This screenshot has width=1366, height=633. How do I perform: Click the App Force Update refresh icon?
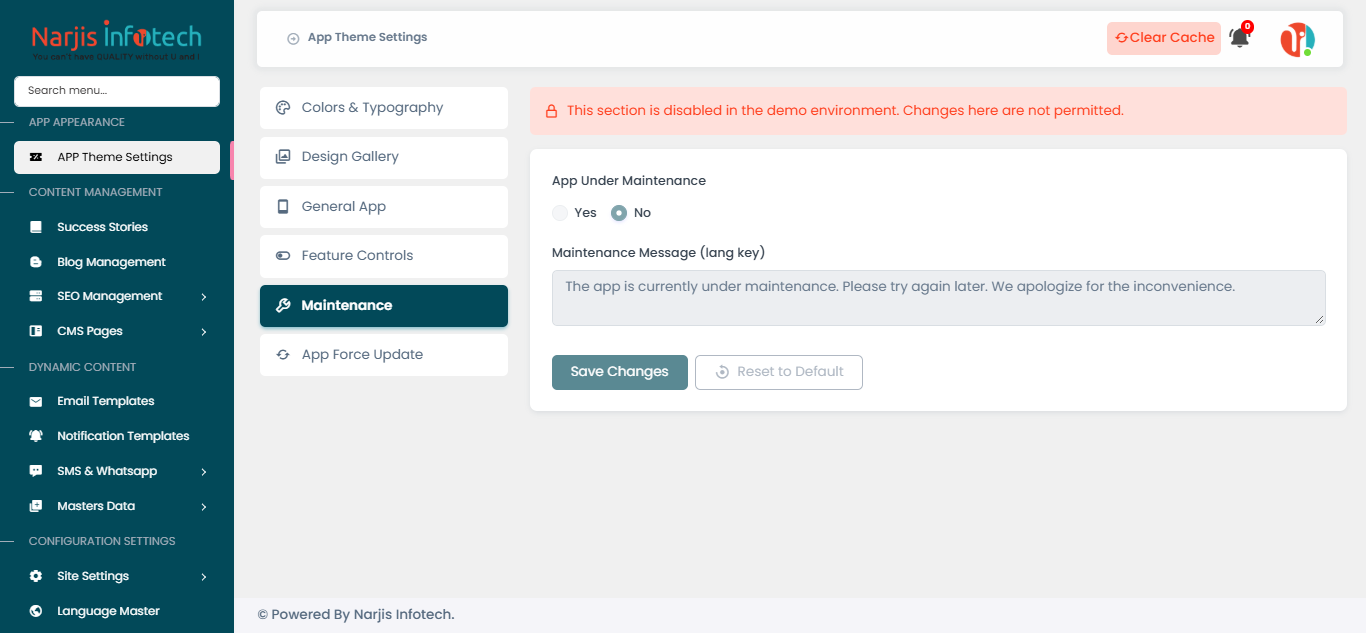point(283,355)
